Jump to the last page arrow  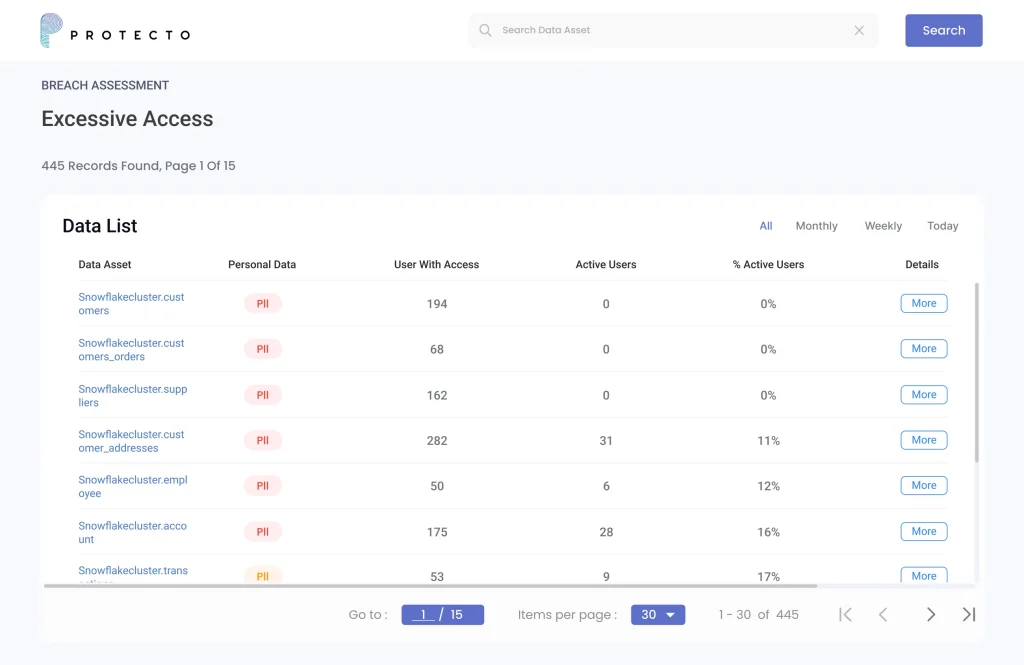pyautogui.click(x=968, y=615)
